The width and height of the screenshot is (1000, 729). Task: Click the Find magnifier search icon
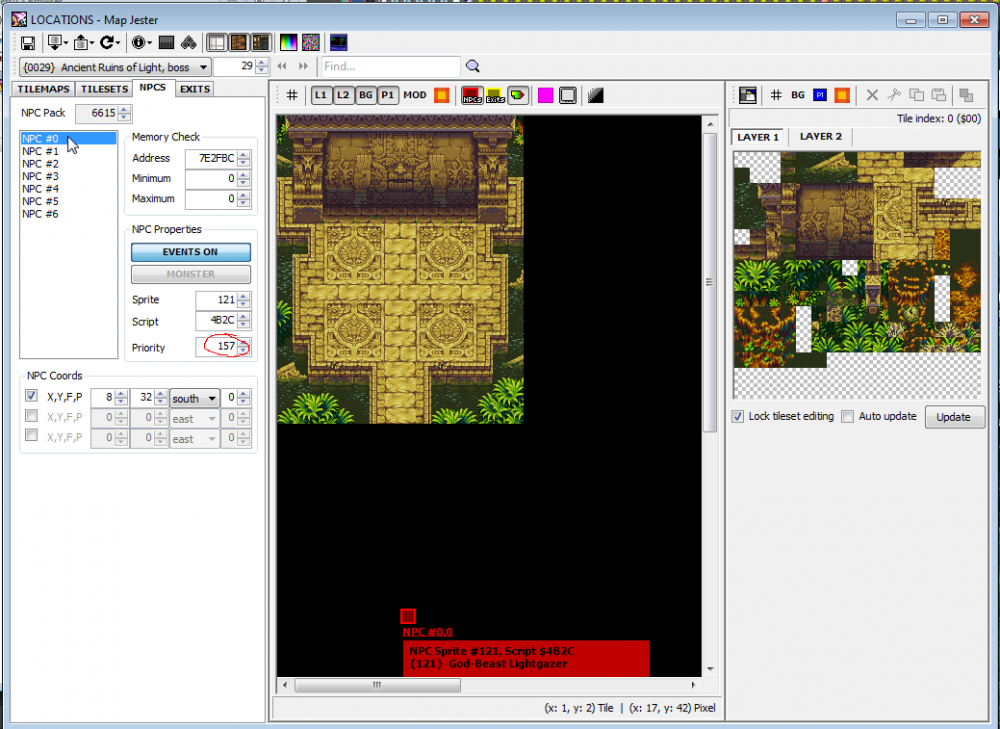click(473, 66)
